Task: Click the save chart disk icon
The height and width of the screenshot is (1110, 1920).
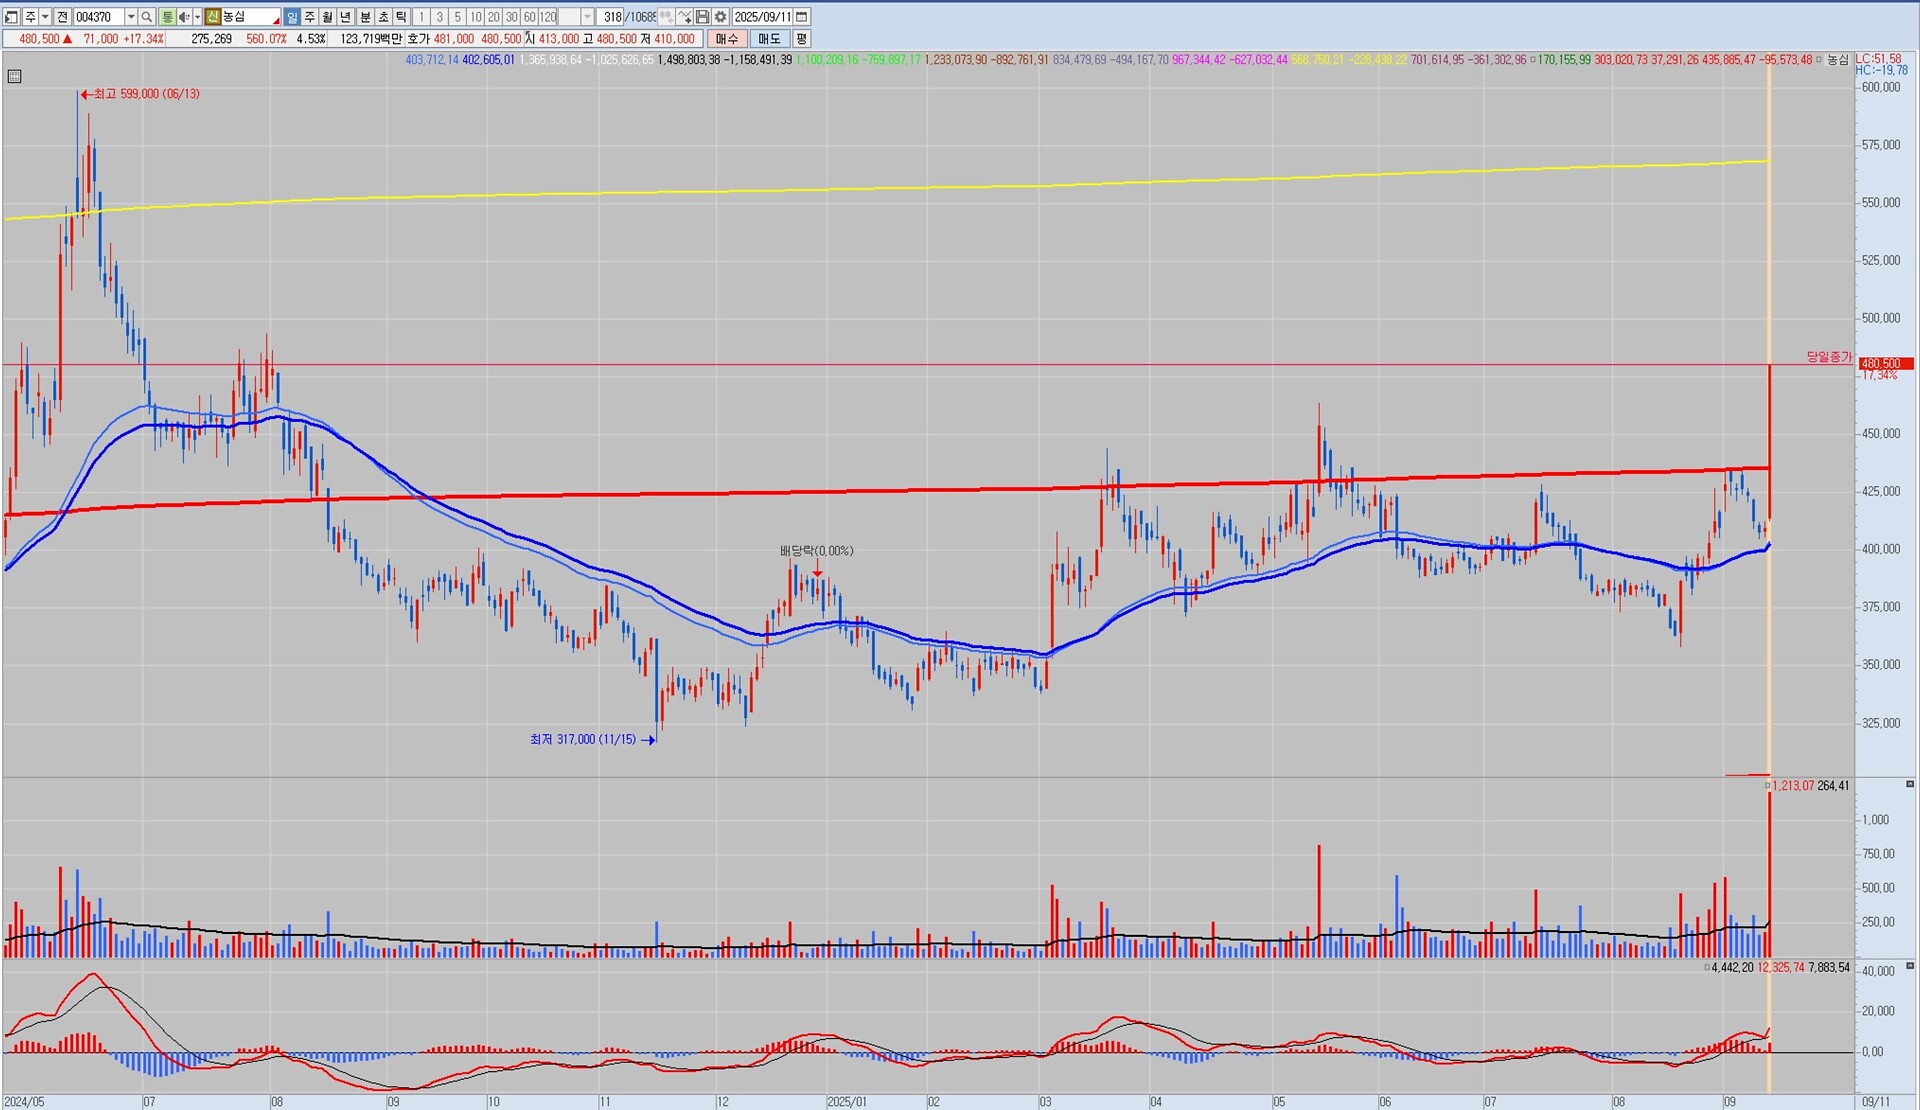Action: coord(702,17)
